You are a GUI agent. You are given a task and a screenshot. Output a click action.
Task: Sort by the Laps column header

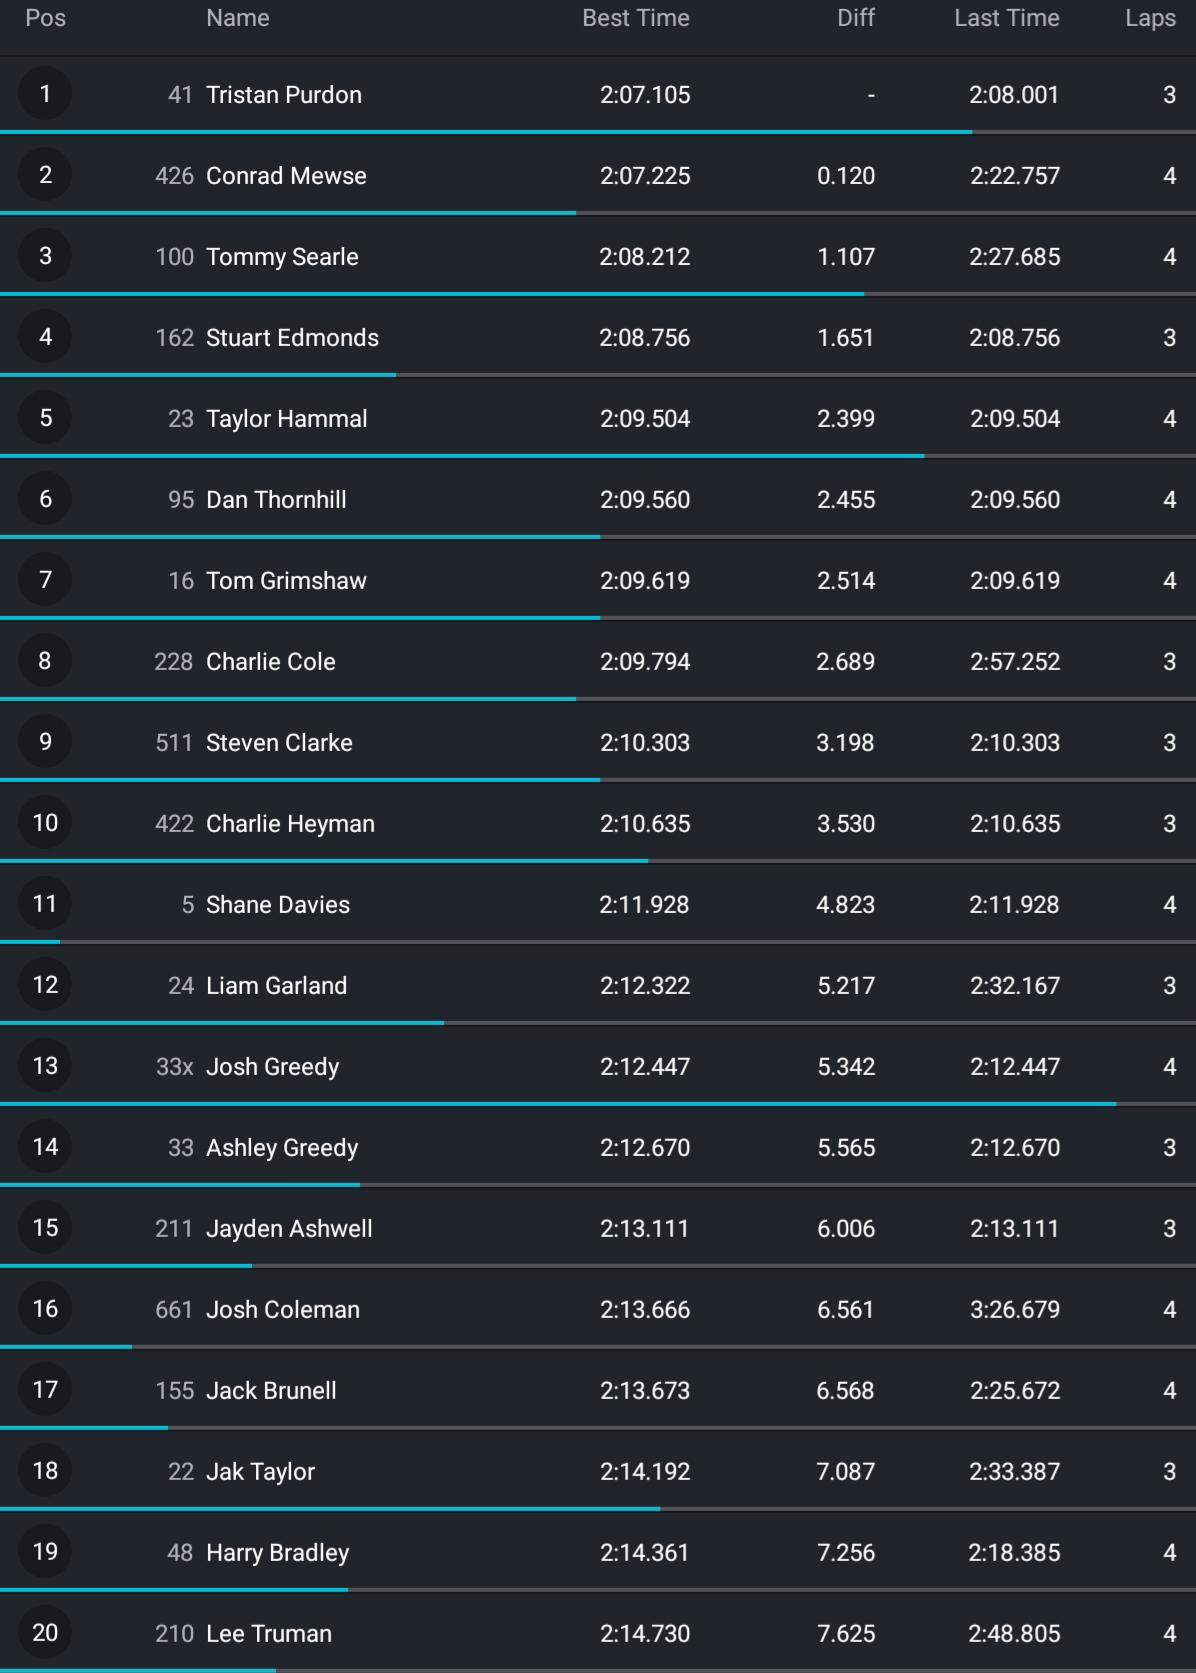[1150, 18]
